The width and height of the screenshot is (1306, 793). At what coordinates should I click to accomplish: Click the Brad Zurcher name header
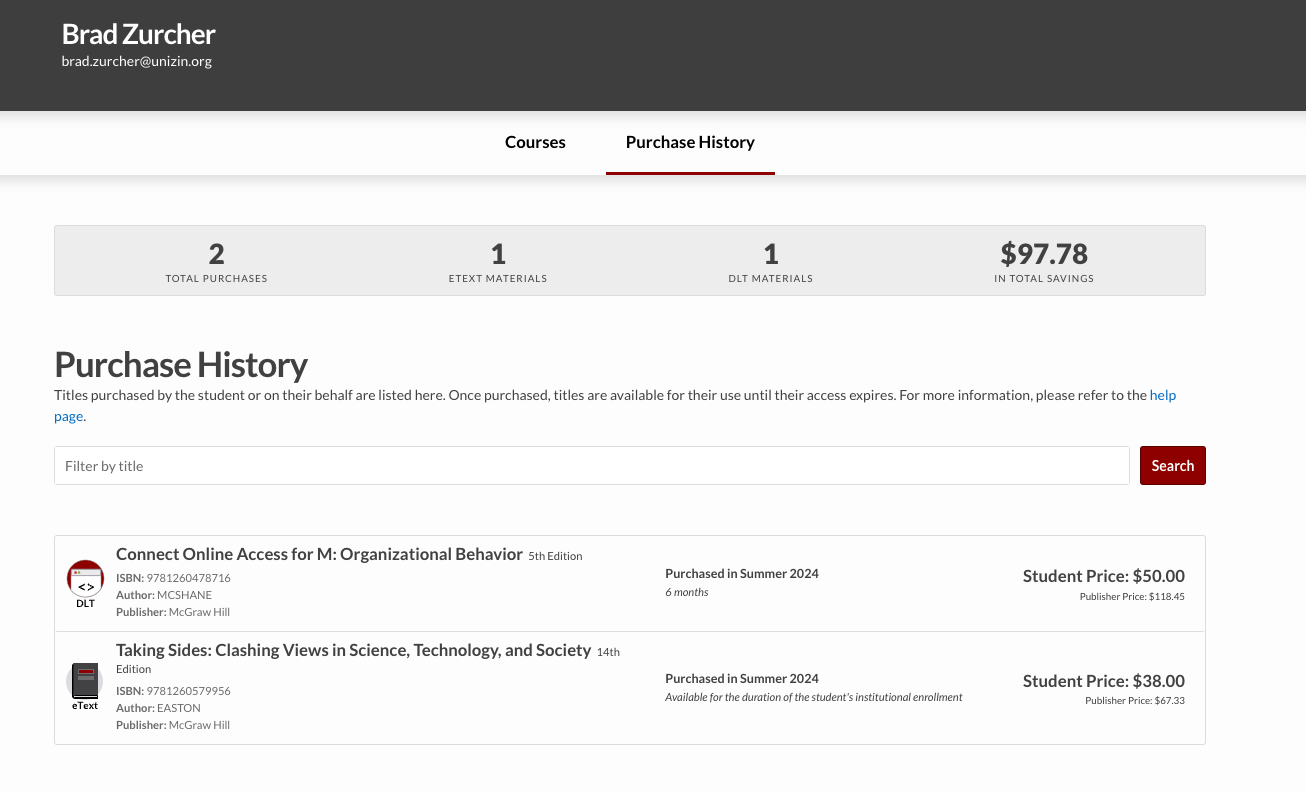[138, 34]
